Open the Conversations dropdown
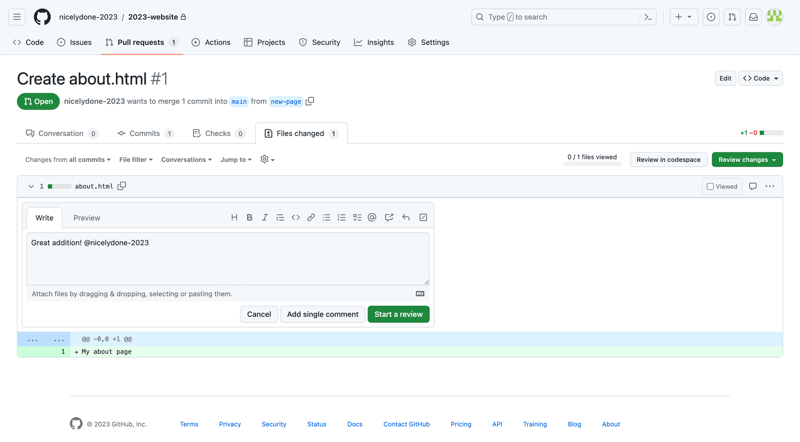This screenshot has width=800, height=442. click(x=186, y=160)
